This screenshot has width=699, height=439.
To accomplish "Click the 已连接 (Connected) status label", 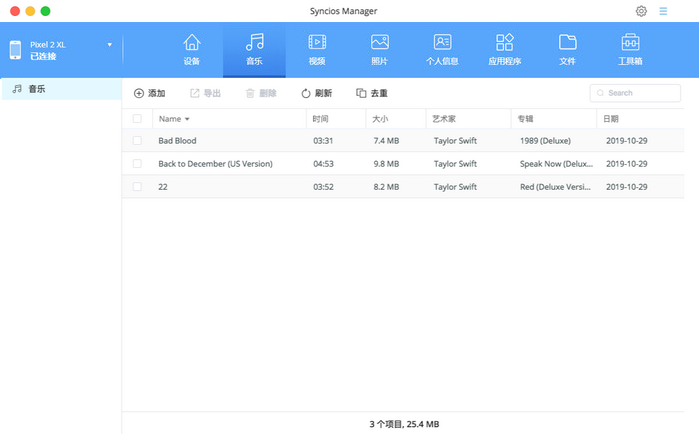I will pyautogui.click(x=43, y=56).
